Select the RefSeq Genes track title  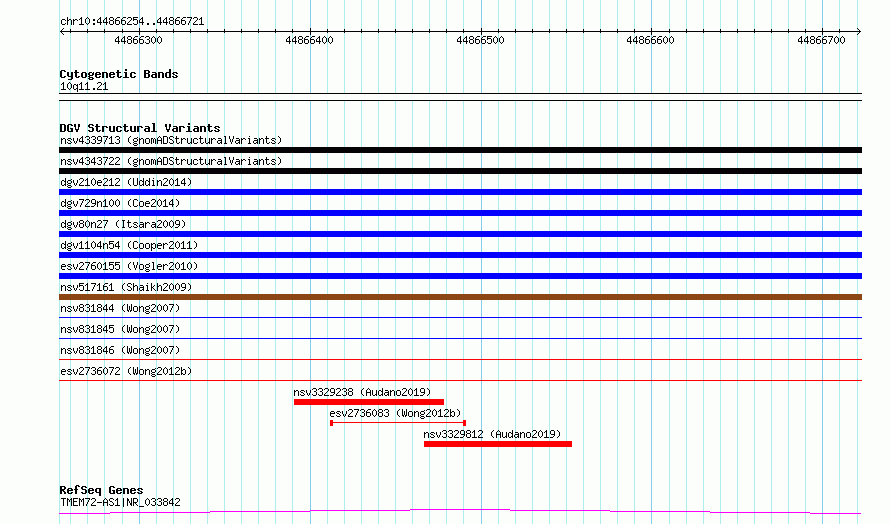tap(101, 490)
